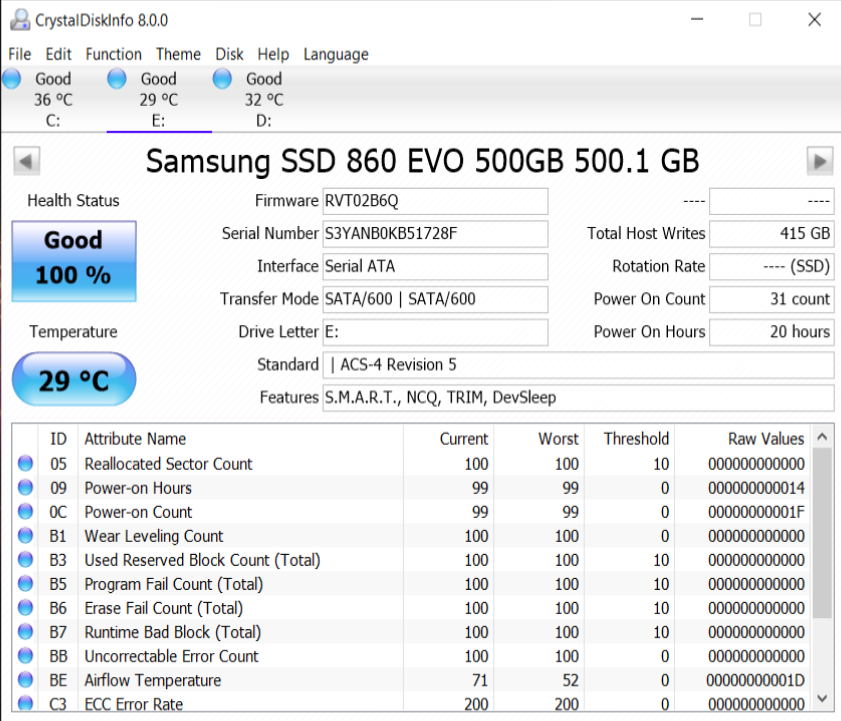This screenshot has height=721, width=841.
Task: Select the Airflow Temperature attribute name
Action: tap(153, 680)
